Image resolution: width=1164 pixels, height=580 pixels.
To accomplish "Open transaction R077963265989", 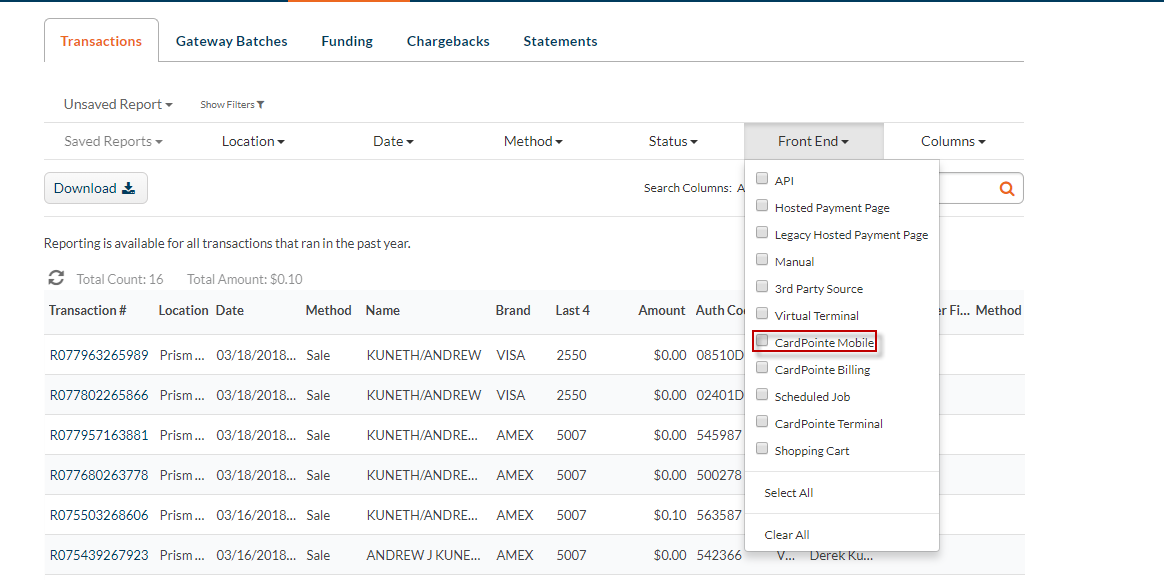I will point(99,355).
